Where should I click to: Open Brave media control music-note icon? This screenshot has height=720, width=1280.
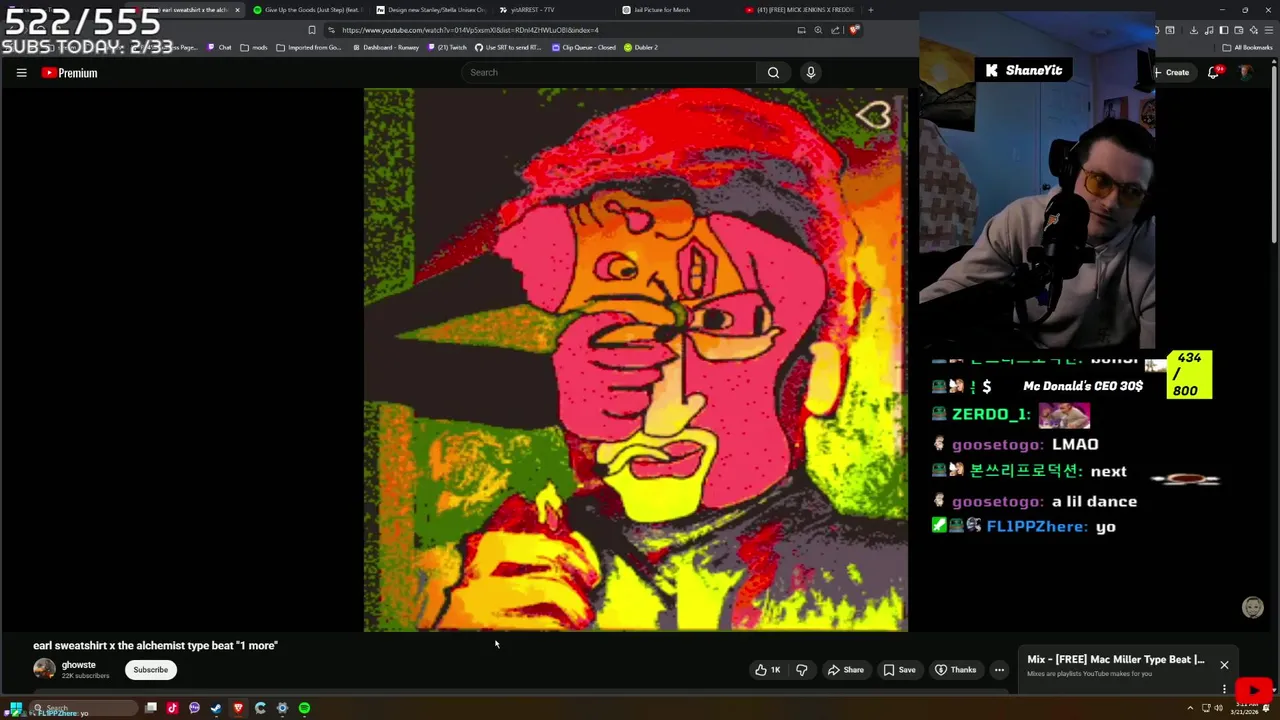(x=1209, y=30)
